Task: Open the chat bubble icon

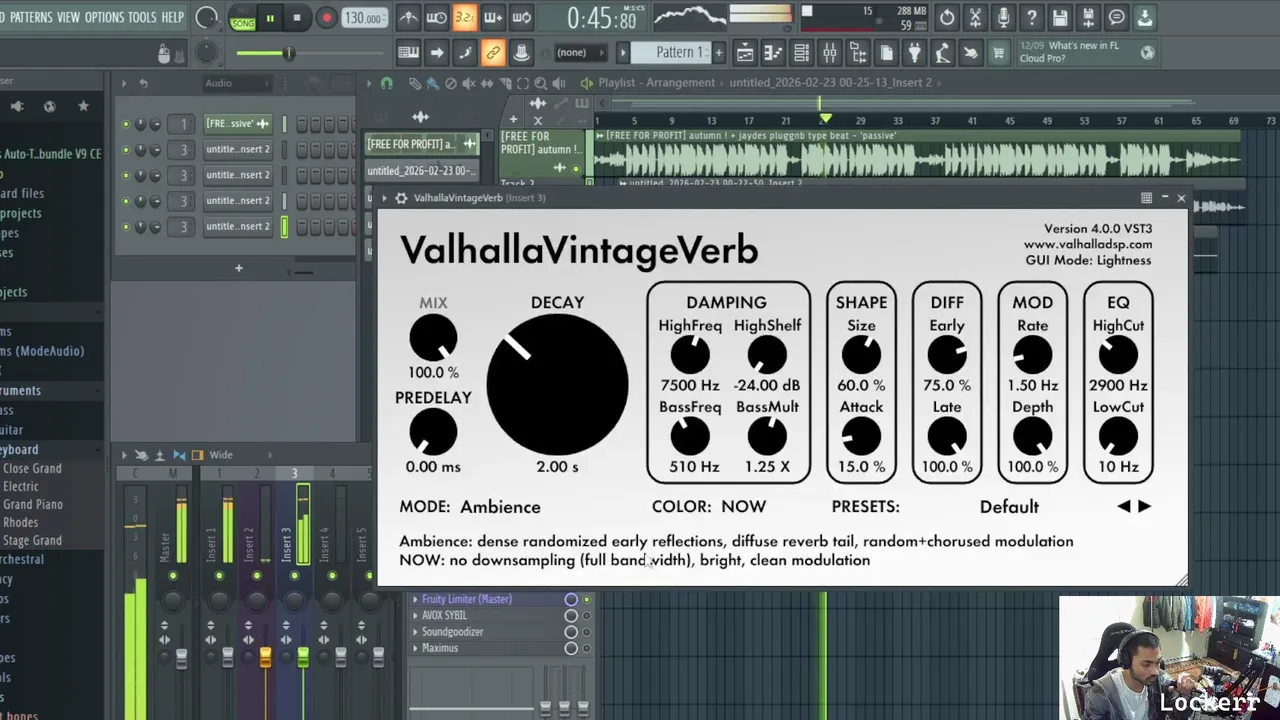Action: [x=1117, y=18]
